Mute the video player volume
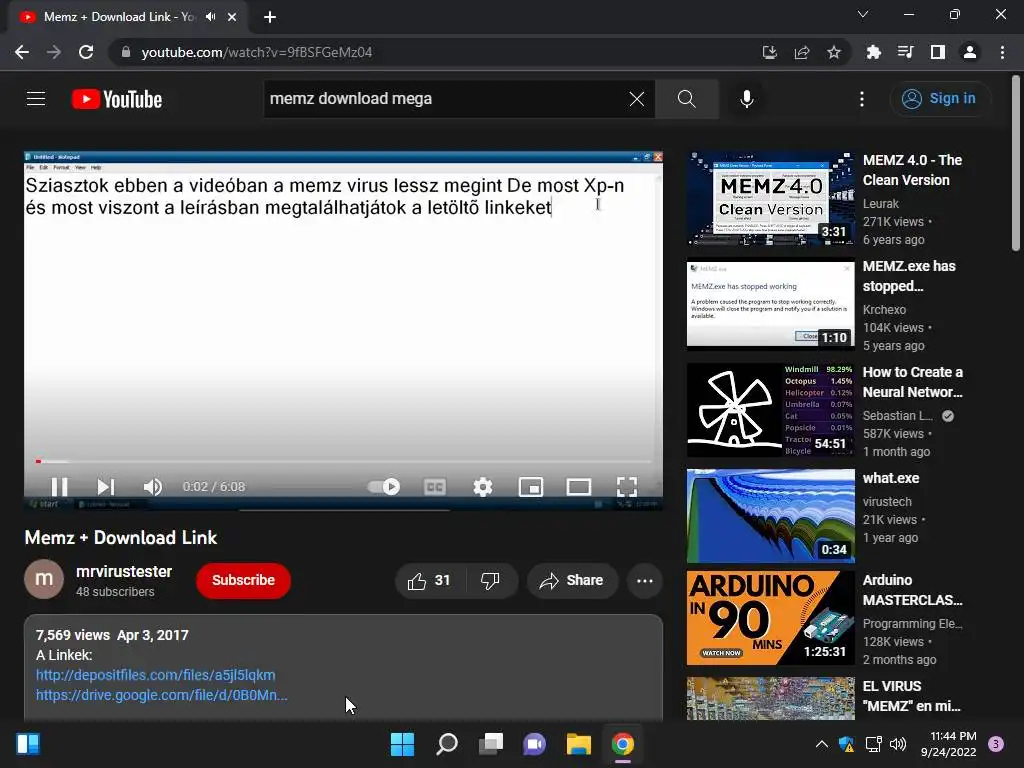This screenshot has width=1024, height=768. click(x=153, y=487)
